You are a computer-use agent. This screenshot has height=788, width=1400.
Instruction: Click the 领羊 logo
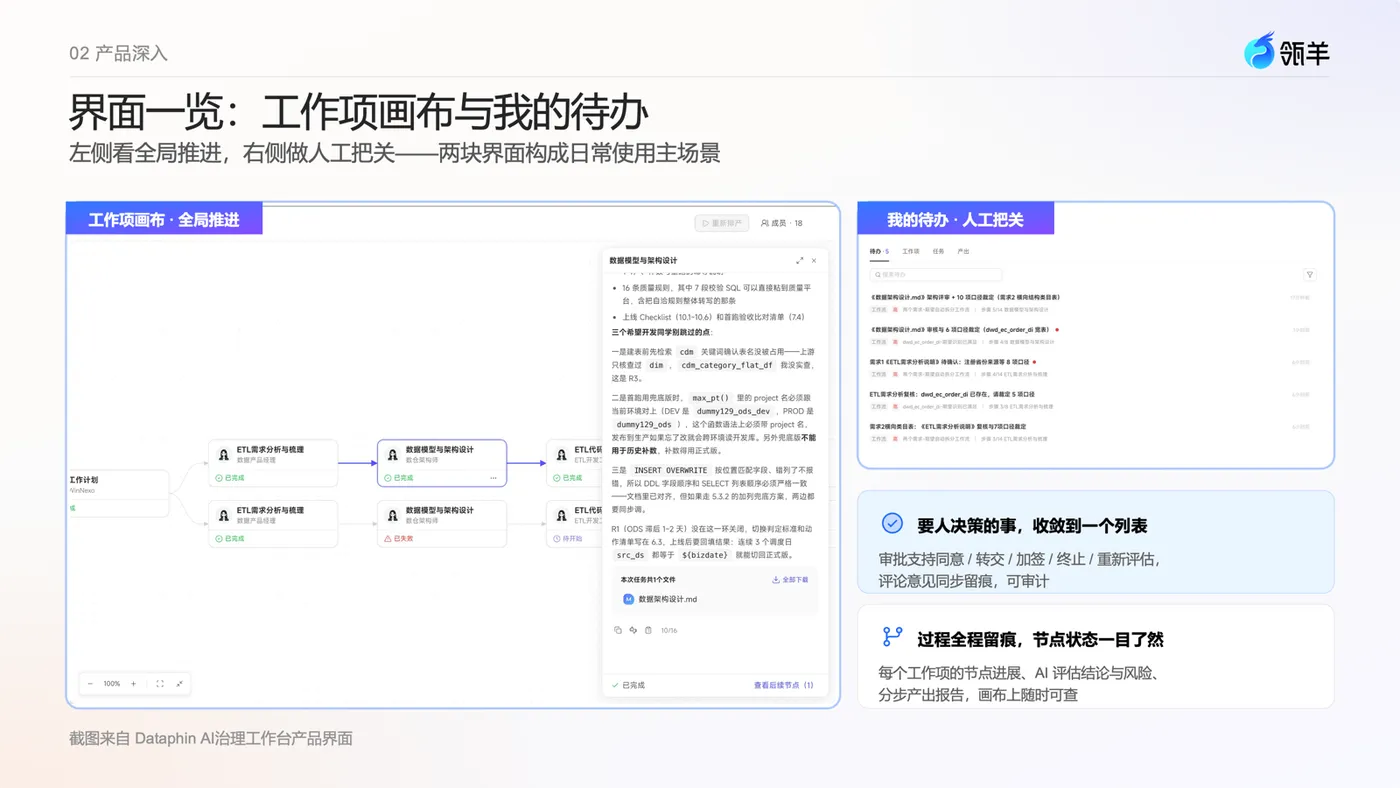1287,52
